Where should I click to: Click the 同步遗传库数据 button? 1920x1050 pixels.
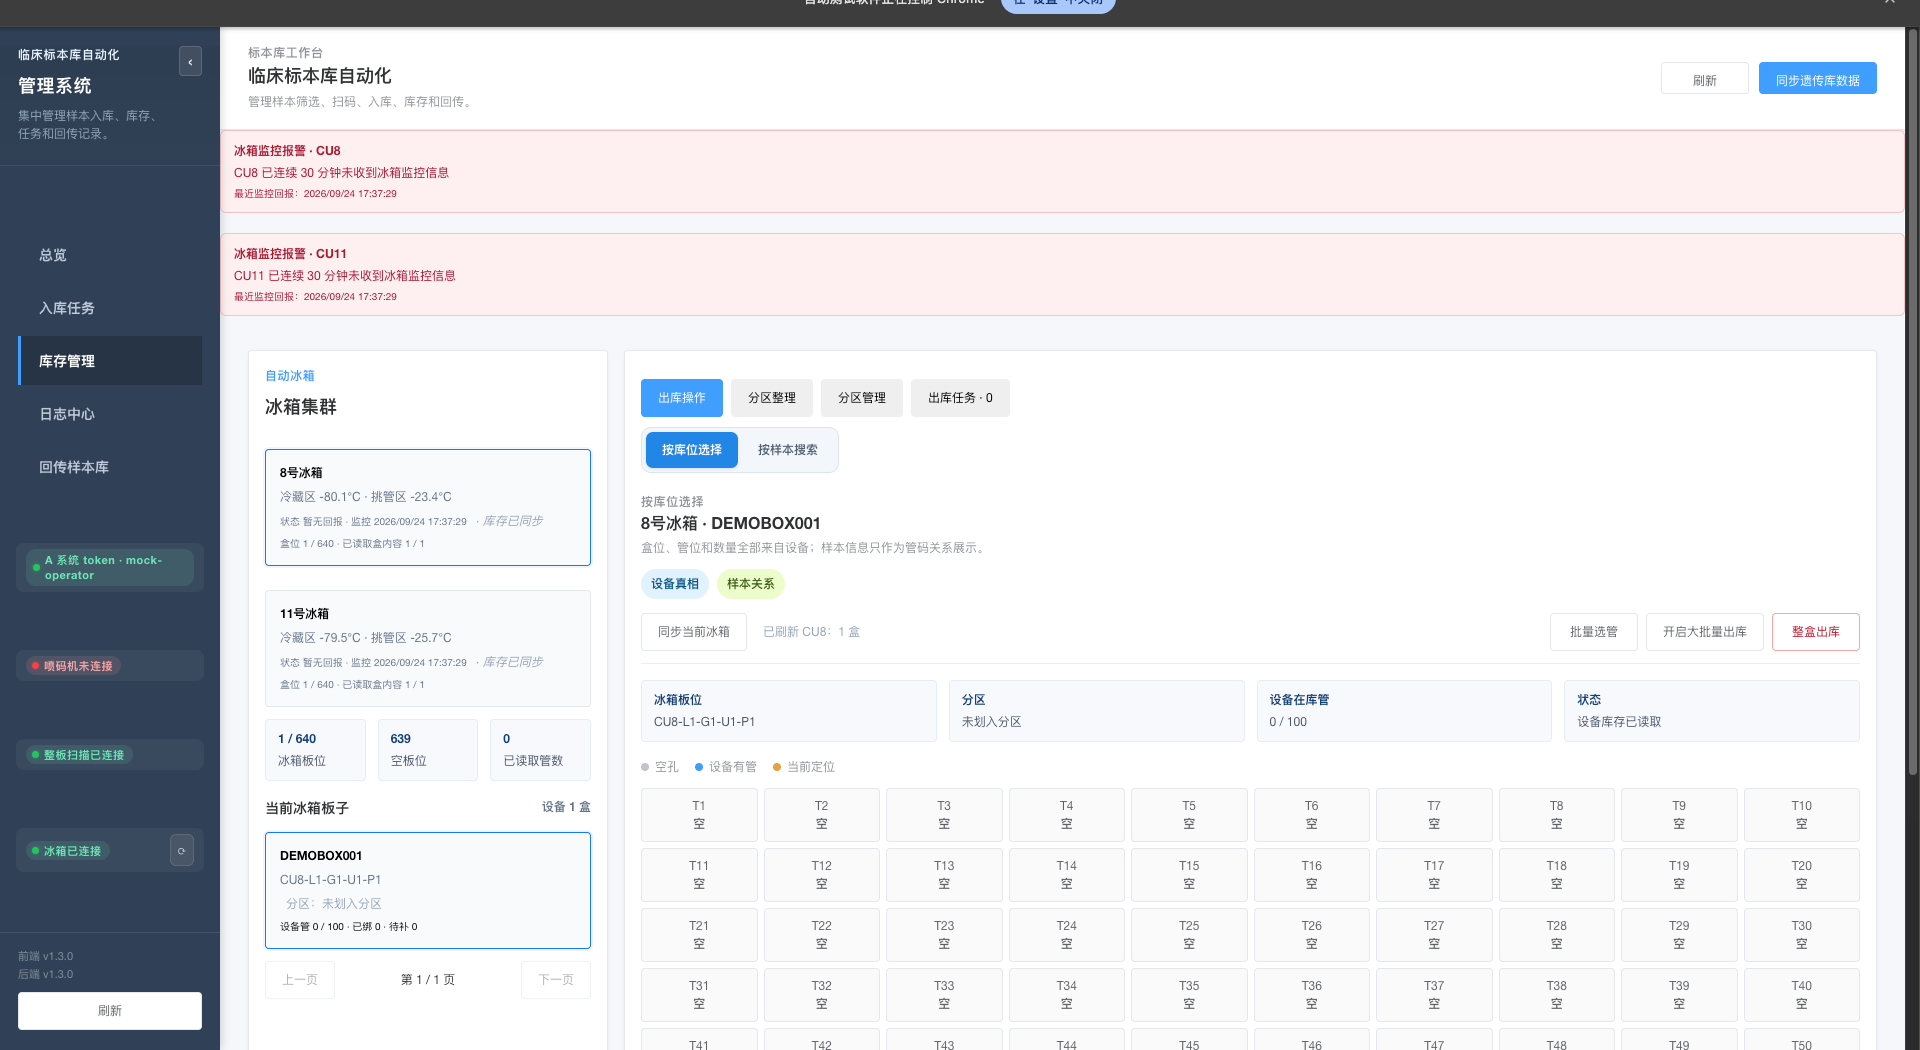tap(1818, 80)
